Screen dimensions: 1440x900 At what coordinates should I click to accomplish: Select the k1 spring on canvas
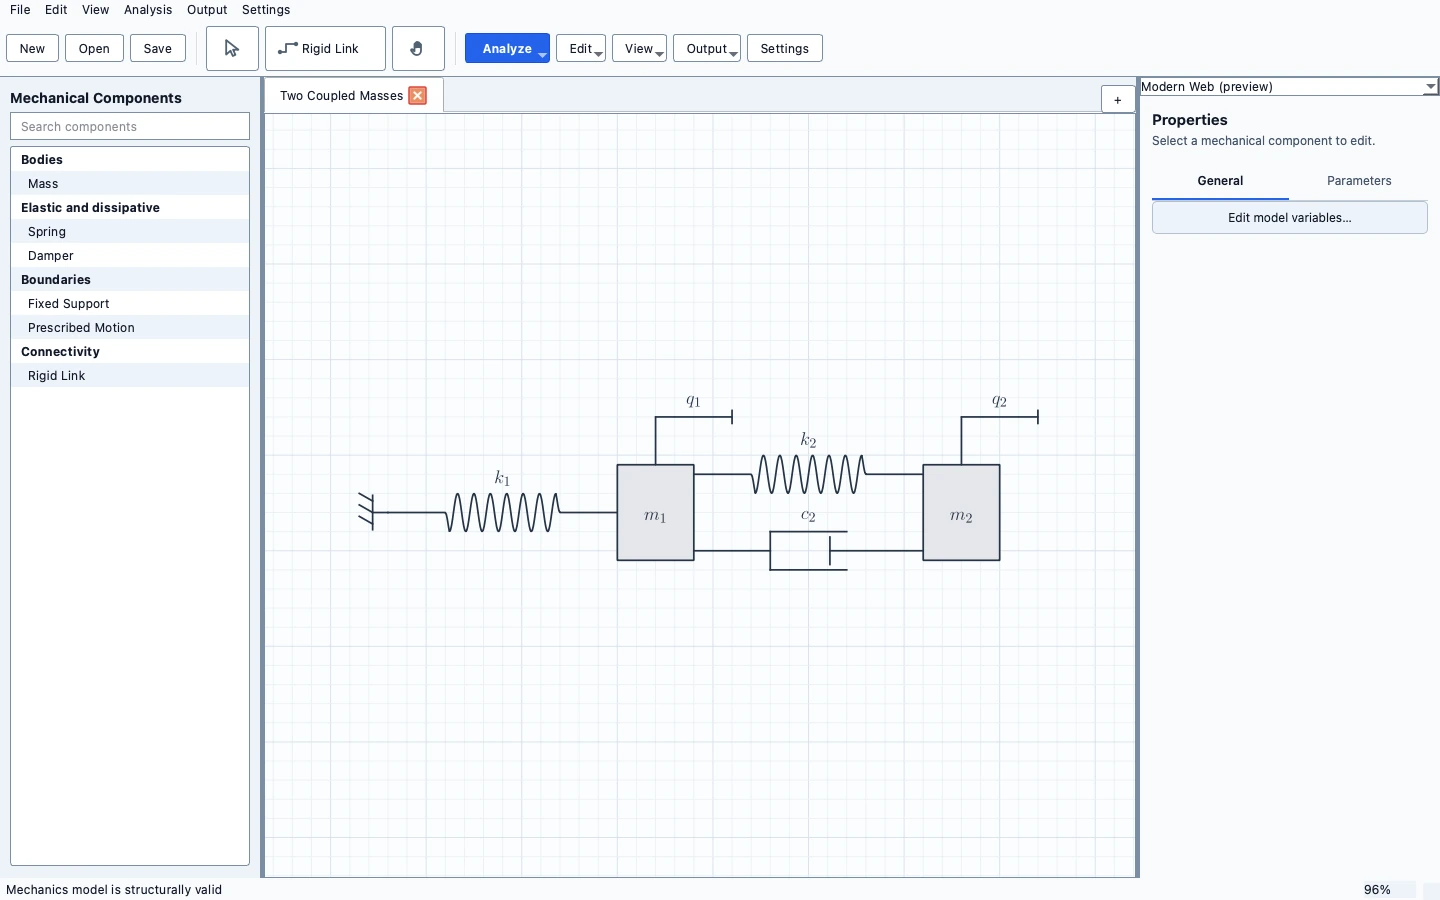pos(503,512)
